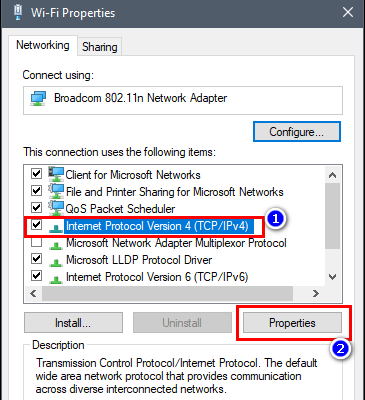Select the Microsoft LLDP Protocol Driver icon

pos(56,262)
